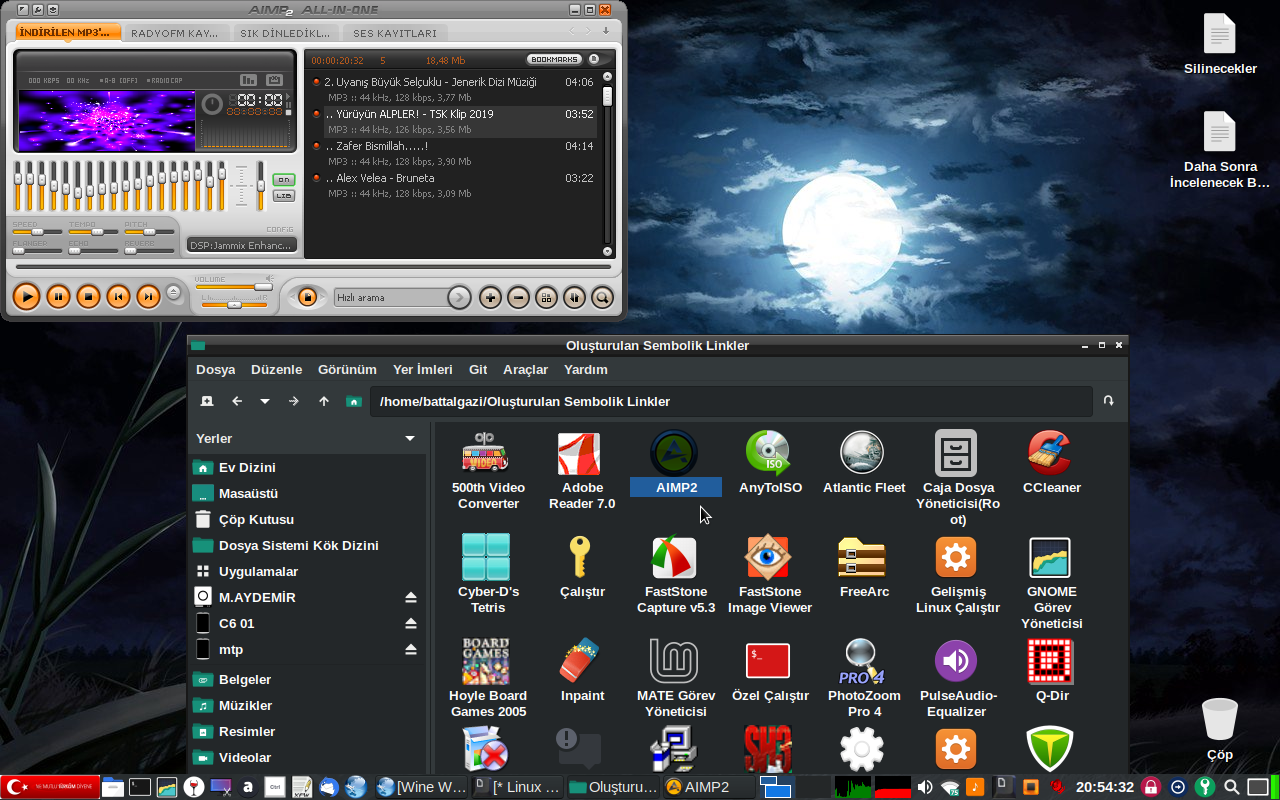This screenshot has height=800, width=1280.
Task: Select 500th Video Converter icon
Action: (488, 470)
